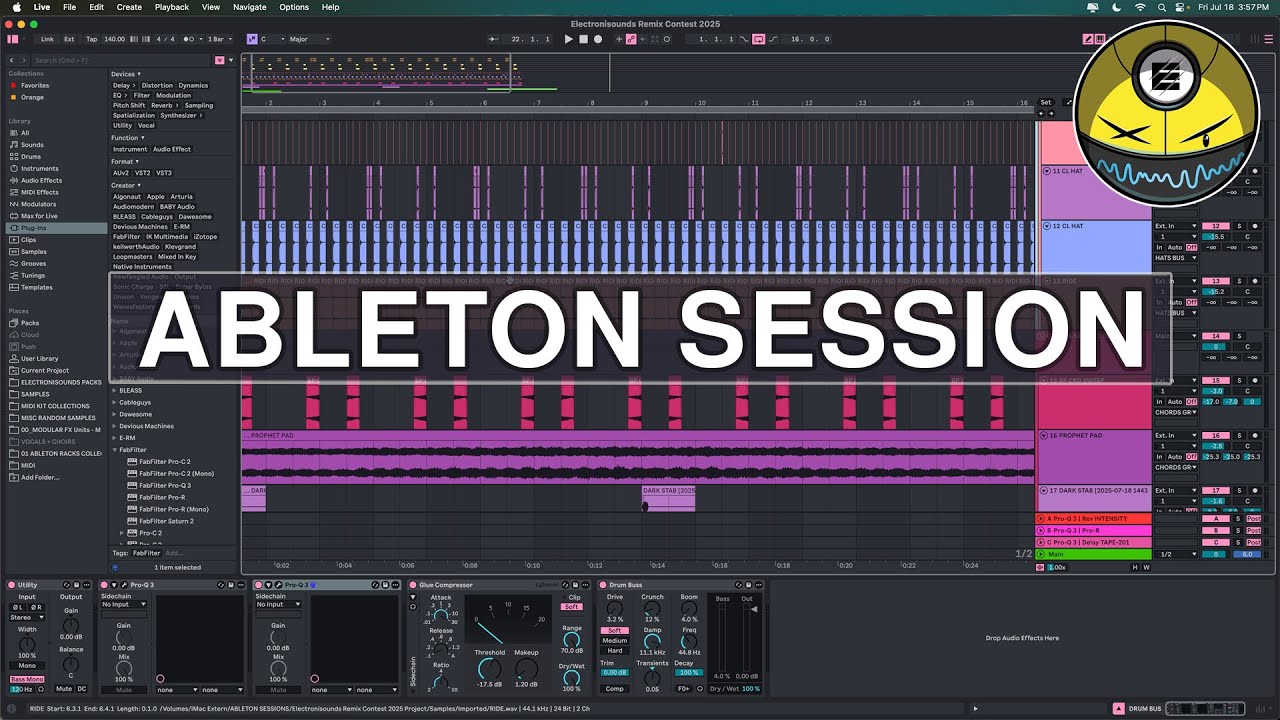Open Packs under Places
This screenshot has height=720, width=1280.
click(30, 323)
